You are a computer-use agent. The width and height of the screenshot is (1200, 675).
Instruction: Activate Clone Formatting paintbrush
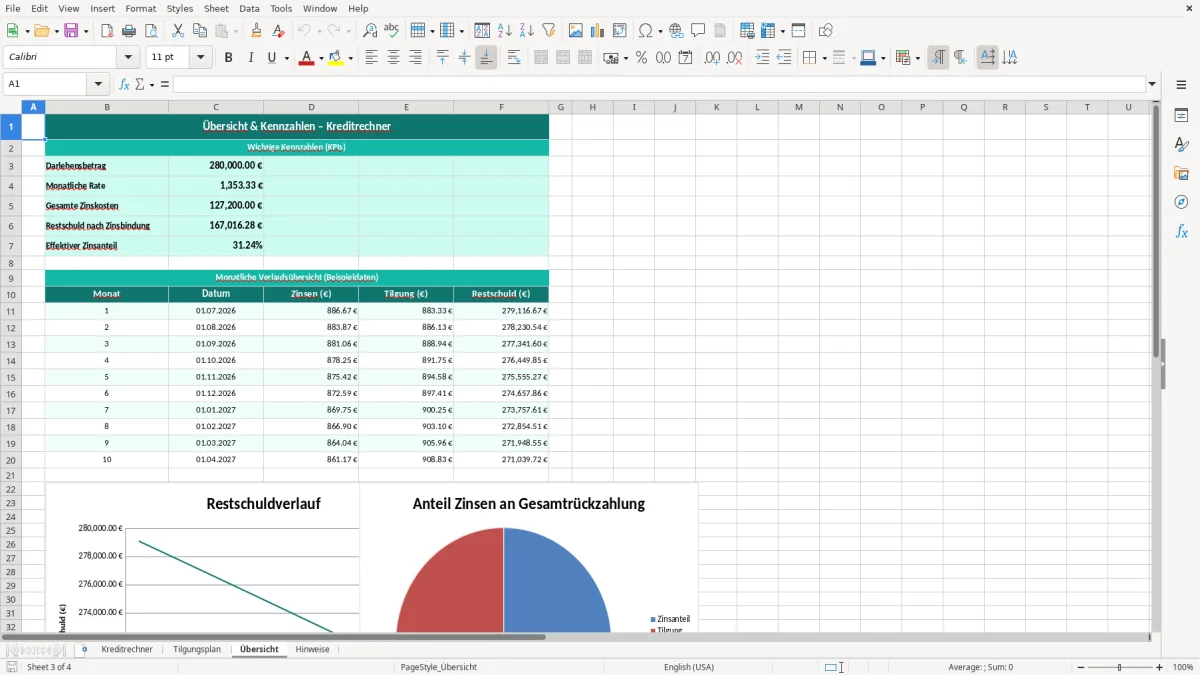click(257, 31)
